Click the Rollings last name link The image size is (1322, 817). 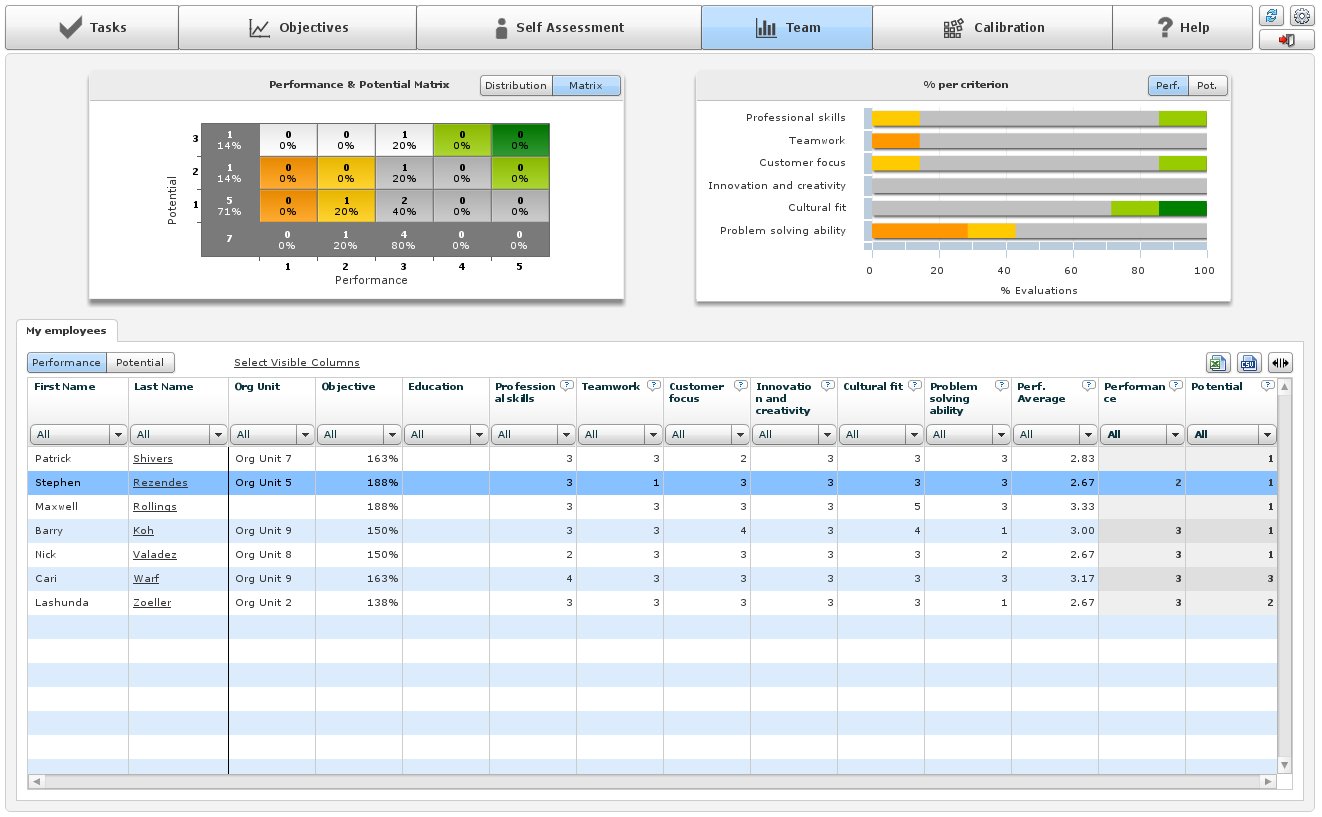155,507
